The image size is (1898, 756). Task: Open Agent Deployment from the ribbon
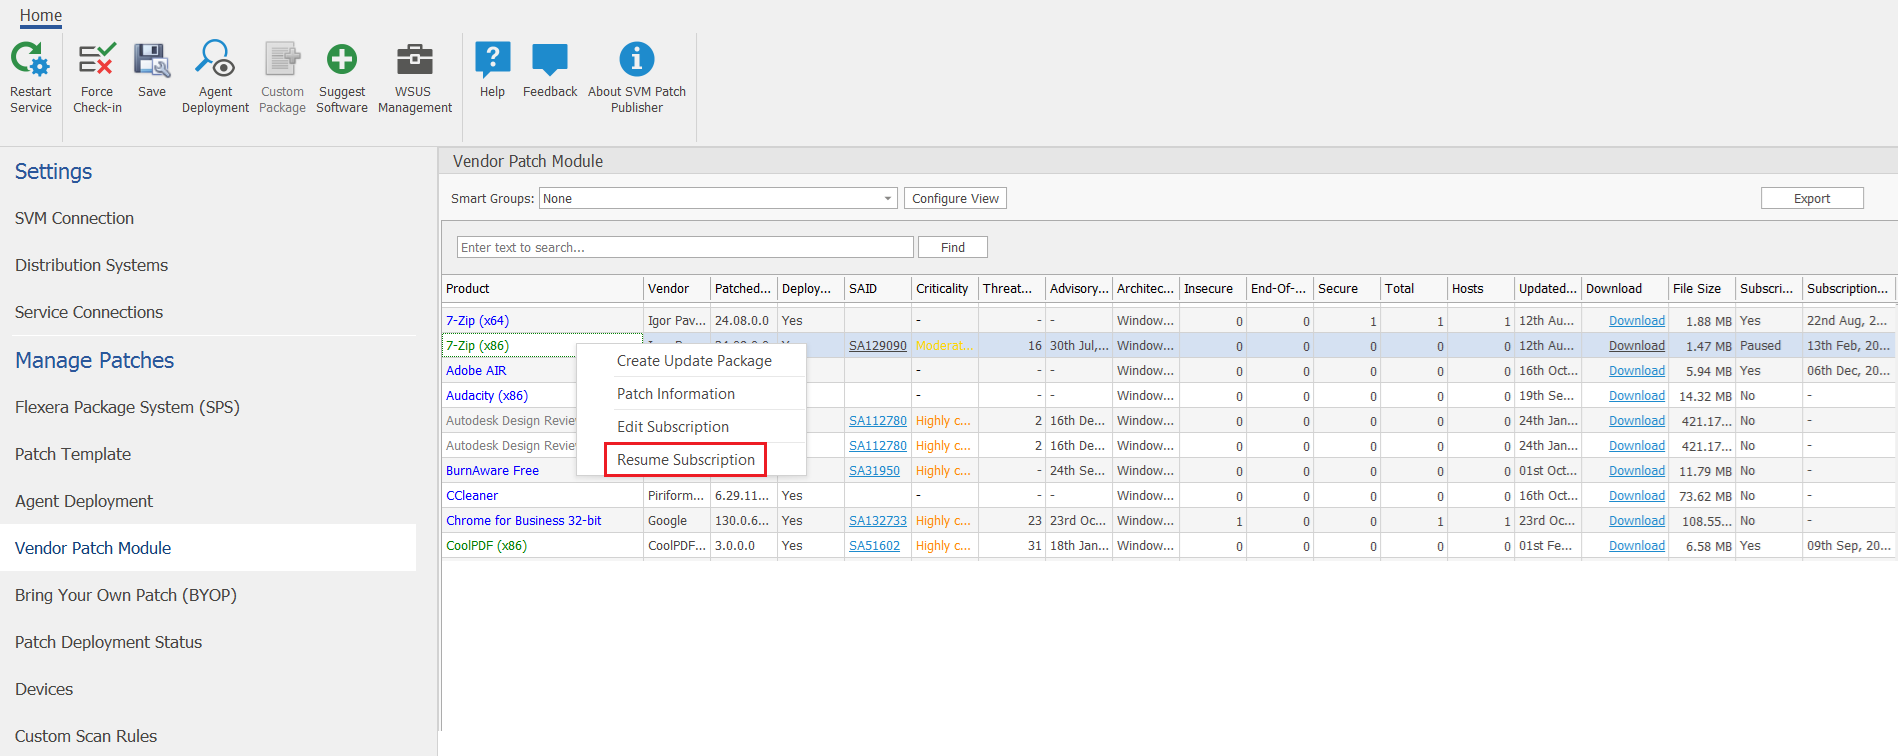[215, 61]
